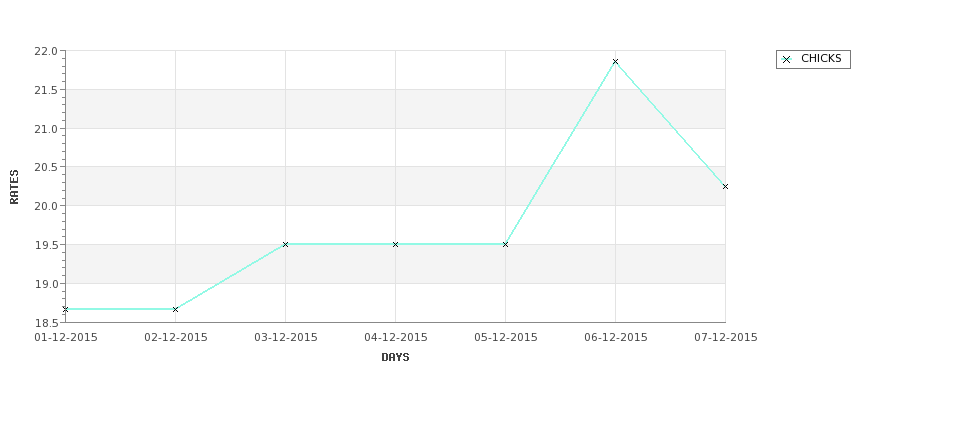
Task: Click the DAYS x-axis title
Action: click(395, 357)
